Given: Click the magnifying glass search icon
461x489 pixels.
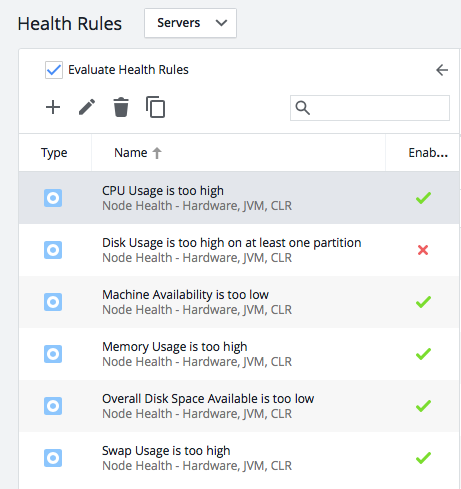Looking at the screenshot, I should (x=303, y=108).
